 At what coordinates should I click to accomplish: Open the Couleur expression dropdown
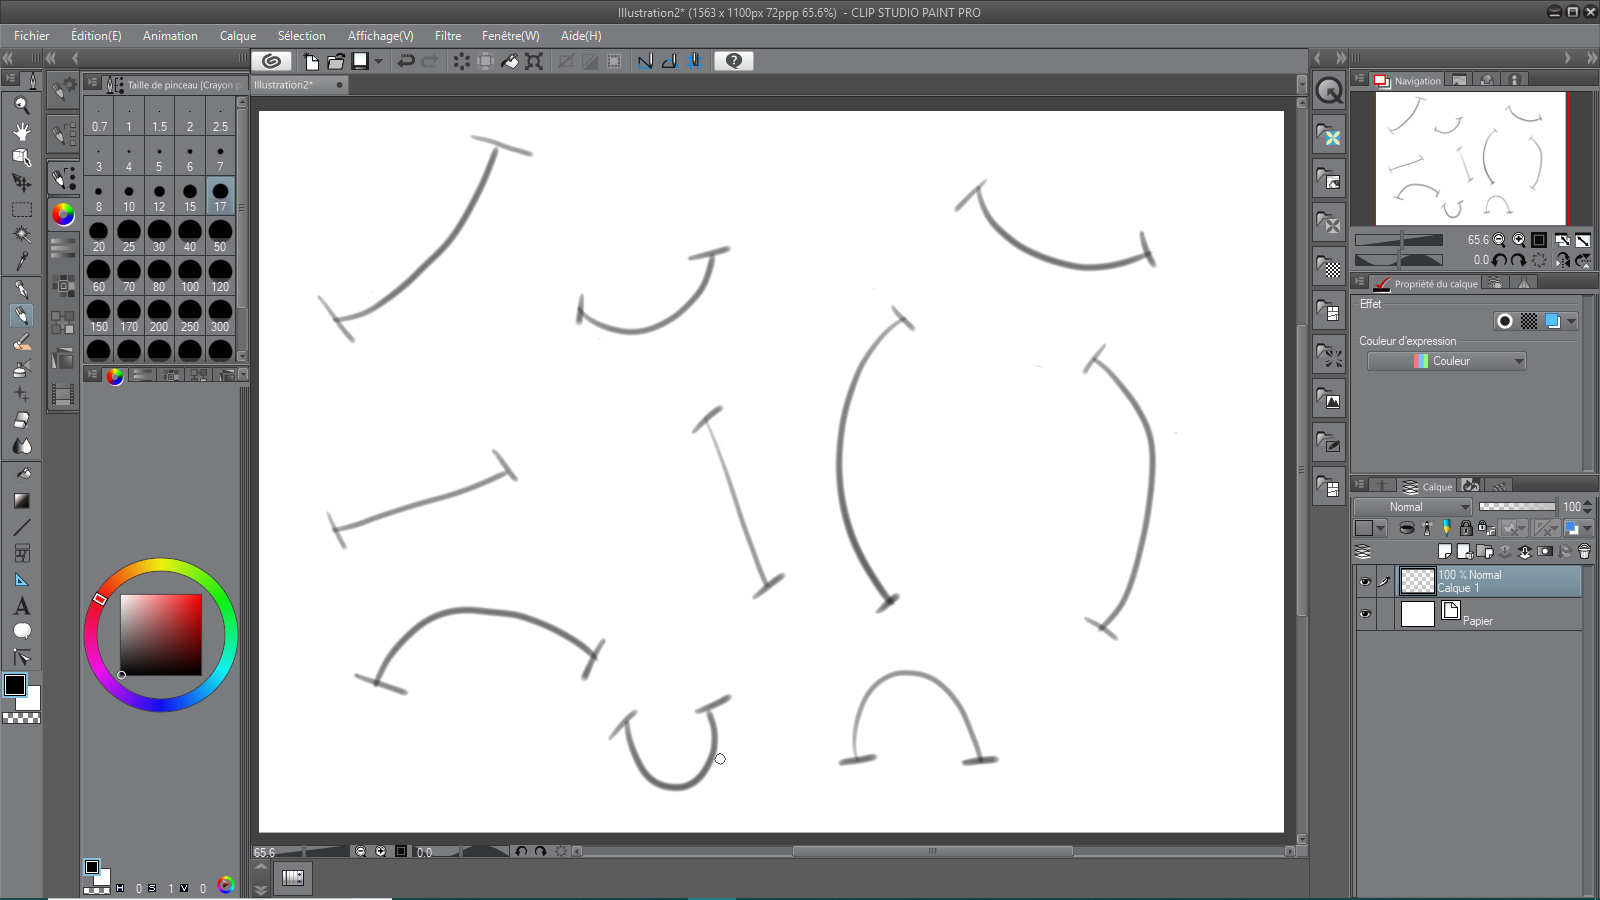coord(1519,361)
